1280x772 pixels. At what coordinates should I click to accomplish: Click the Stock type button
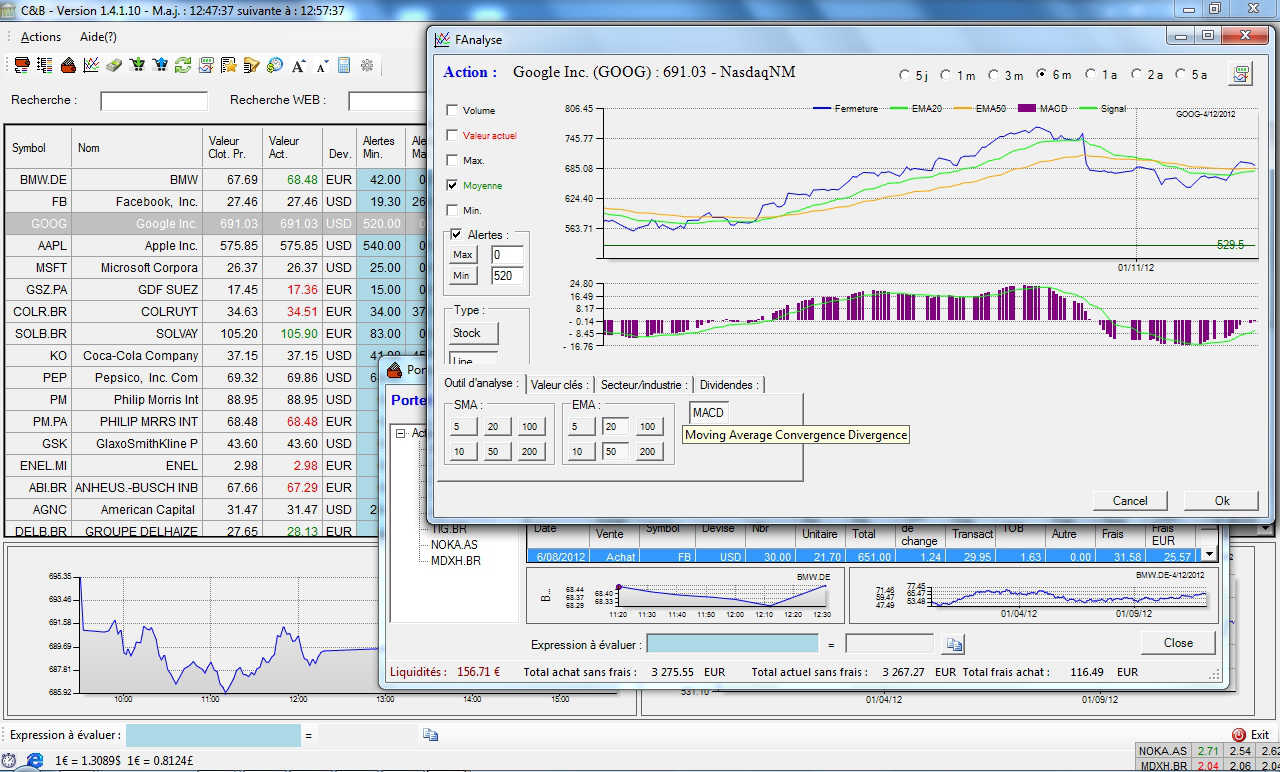(473, 333)
